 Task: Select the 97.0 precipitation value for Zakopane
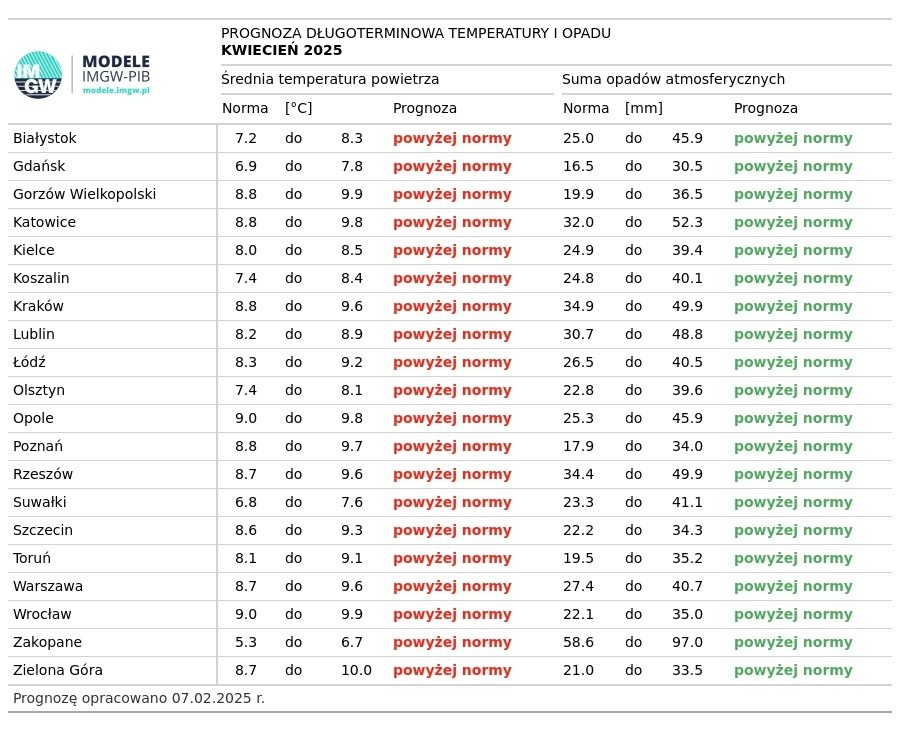tap(687, 642)
